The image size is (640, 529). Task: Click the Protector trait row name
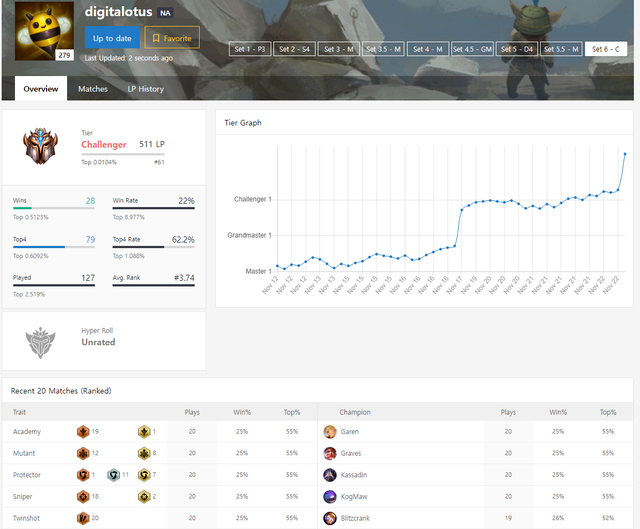27,475
